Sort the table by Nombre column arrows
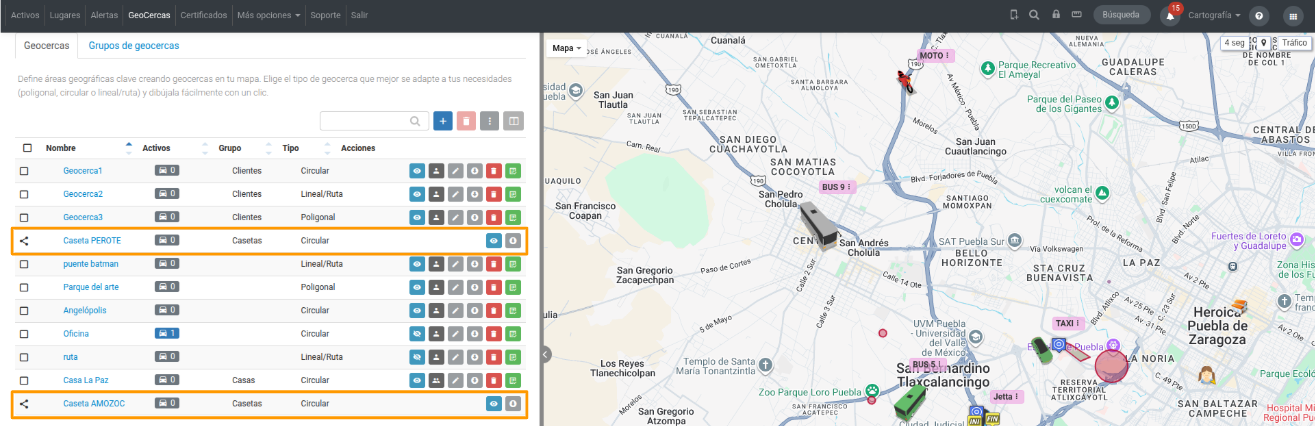 [128, 148]
